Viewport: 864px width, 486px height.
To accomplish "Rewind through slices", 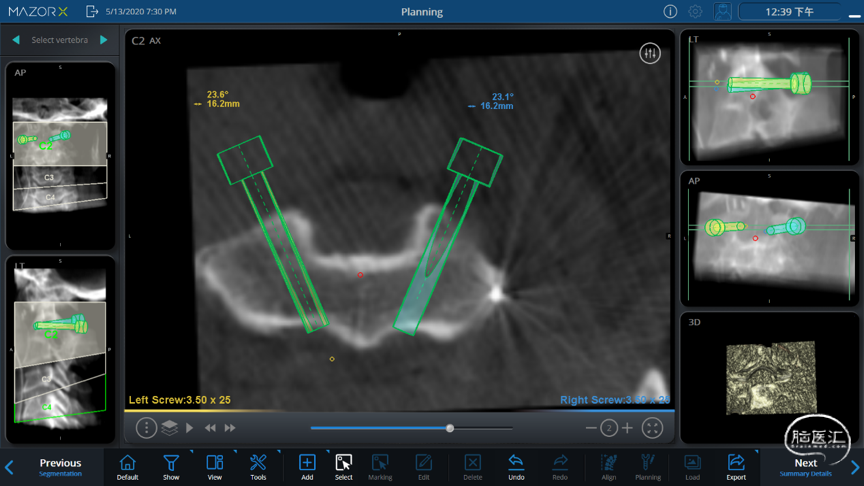I will 210,428.
